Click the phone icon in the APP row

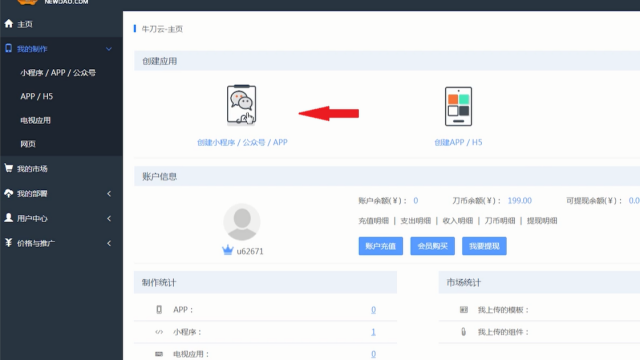tap(159, 310)
